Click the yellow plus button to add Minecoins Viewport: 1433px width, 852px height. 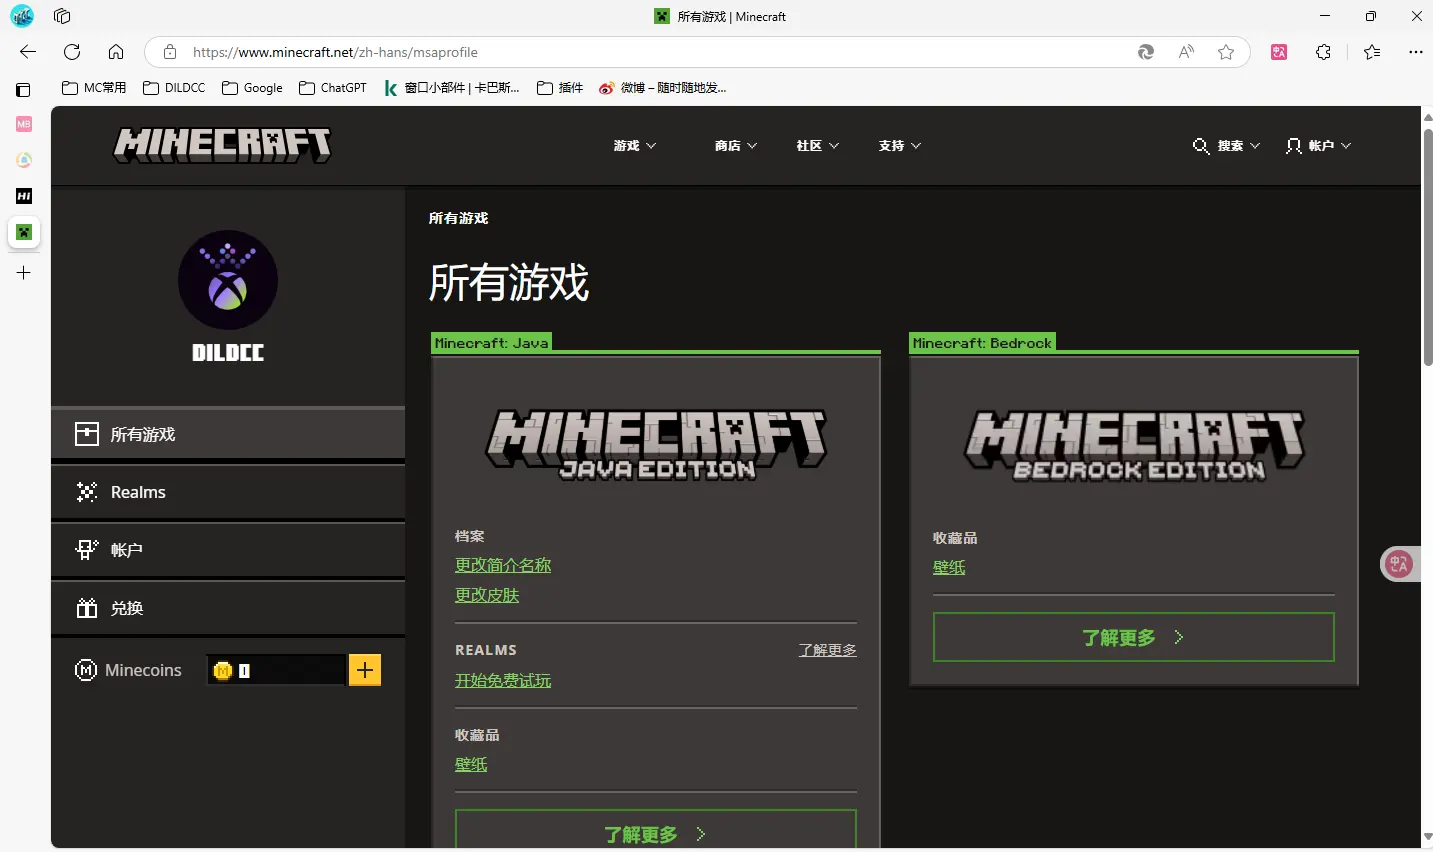(365, 670)
